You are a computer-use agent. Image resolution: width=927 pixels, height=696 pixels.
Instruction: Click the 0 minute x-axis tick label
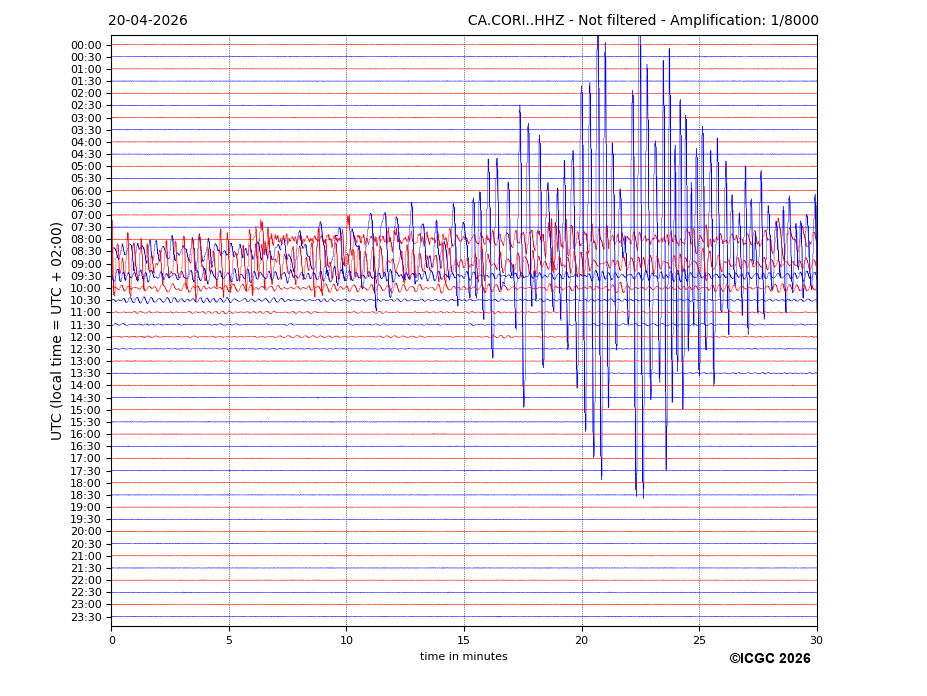coord(112,640)
